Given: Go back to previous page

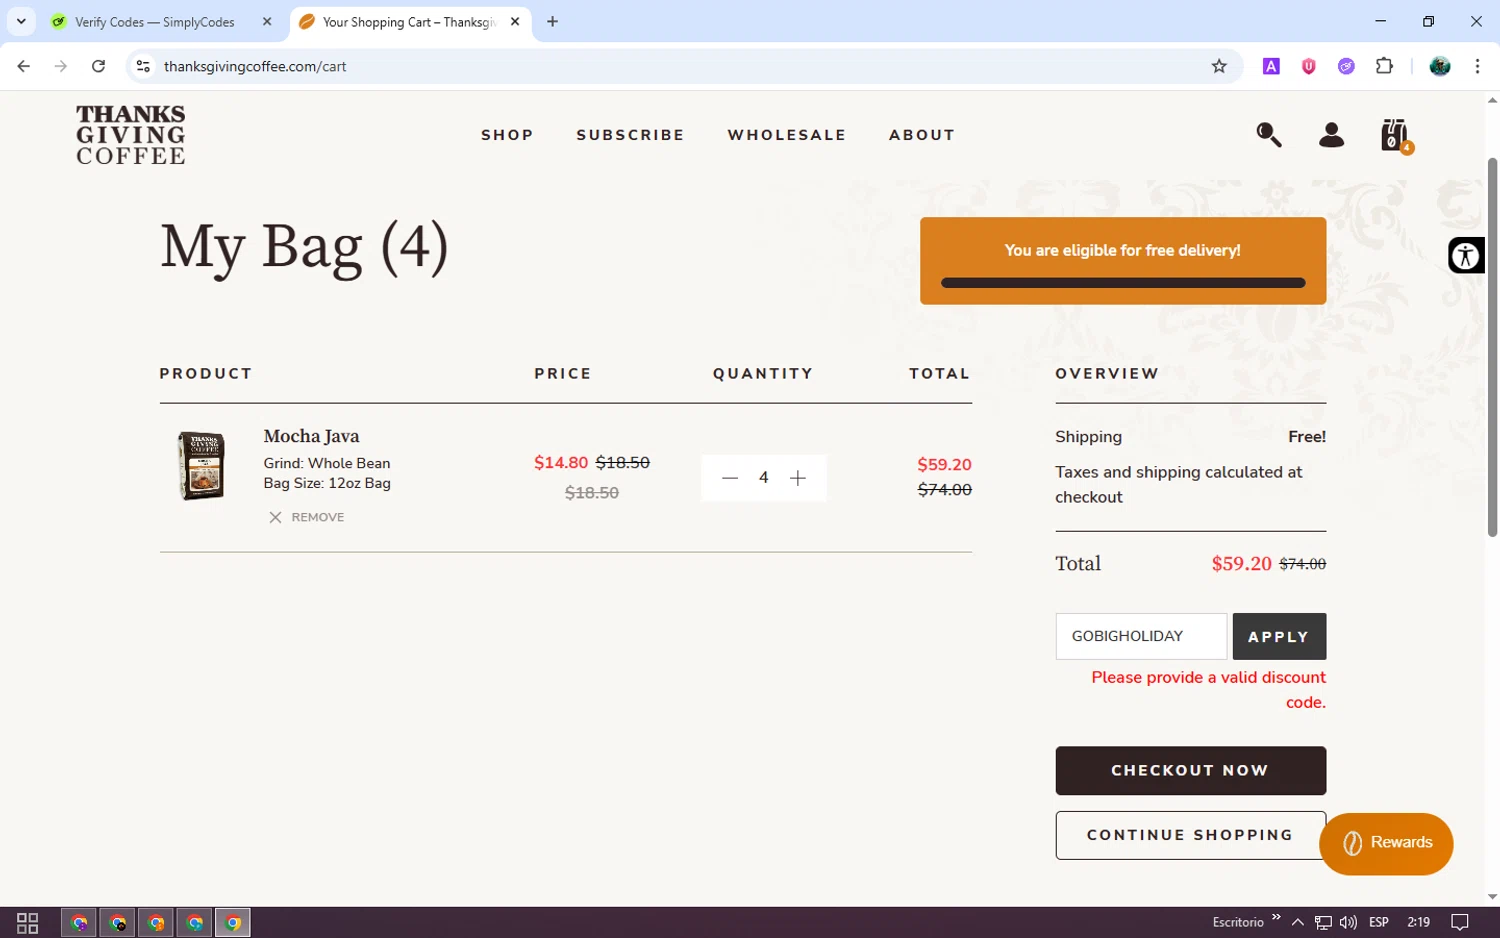Looking at the screenshot, I should click(24, 66).
